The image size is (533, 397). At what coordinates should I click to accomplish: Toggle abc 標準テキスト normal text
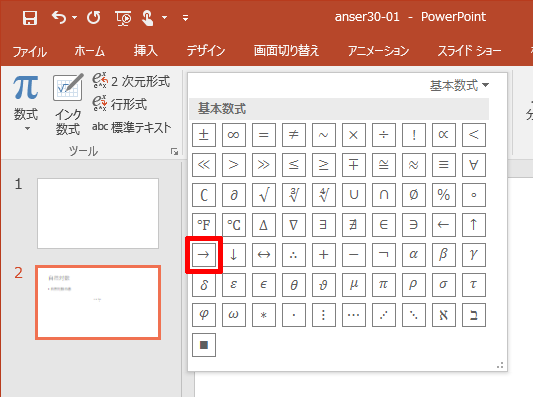coord(132,127)
